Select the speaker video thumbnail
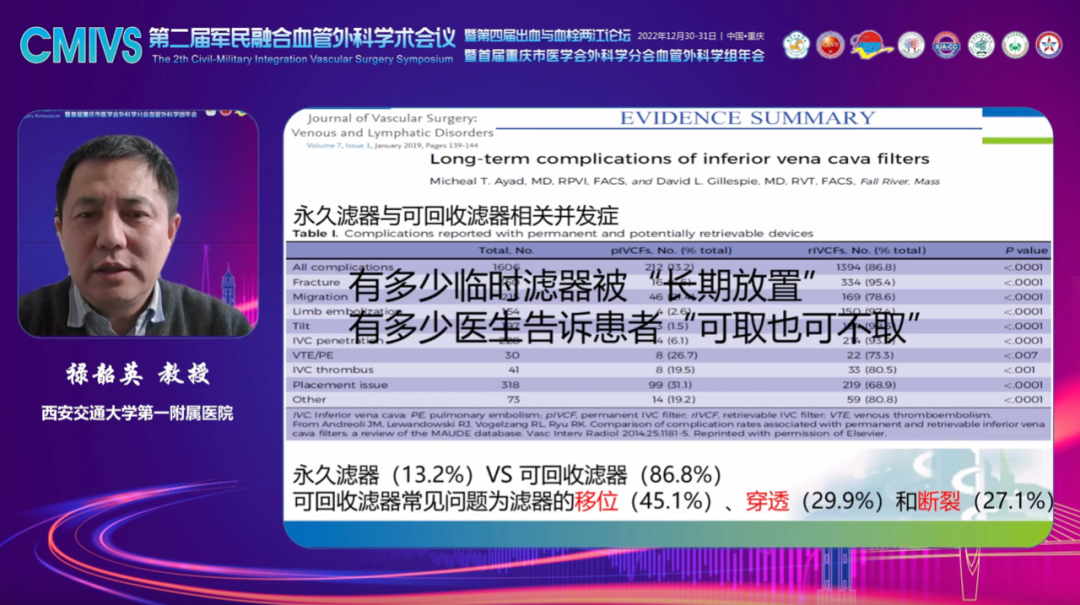 138,223
